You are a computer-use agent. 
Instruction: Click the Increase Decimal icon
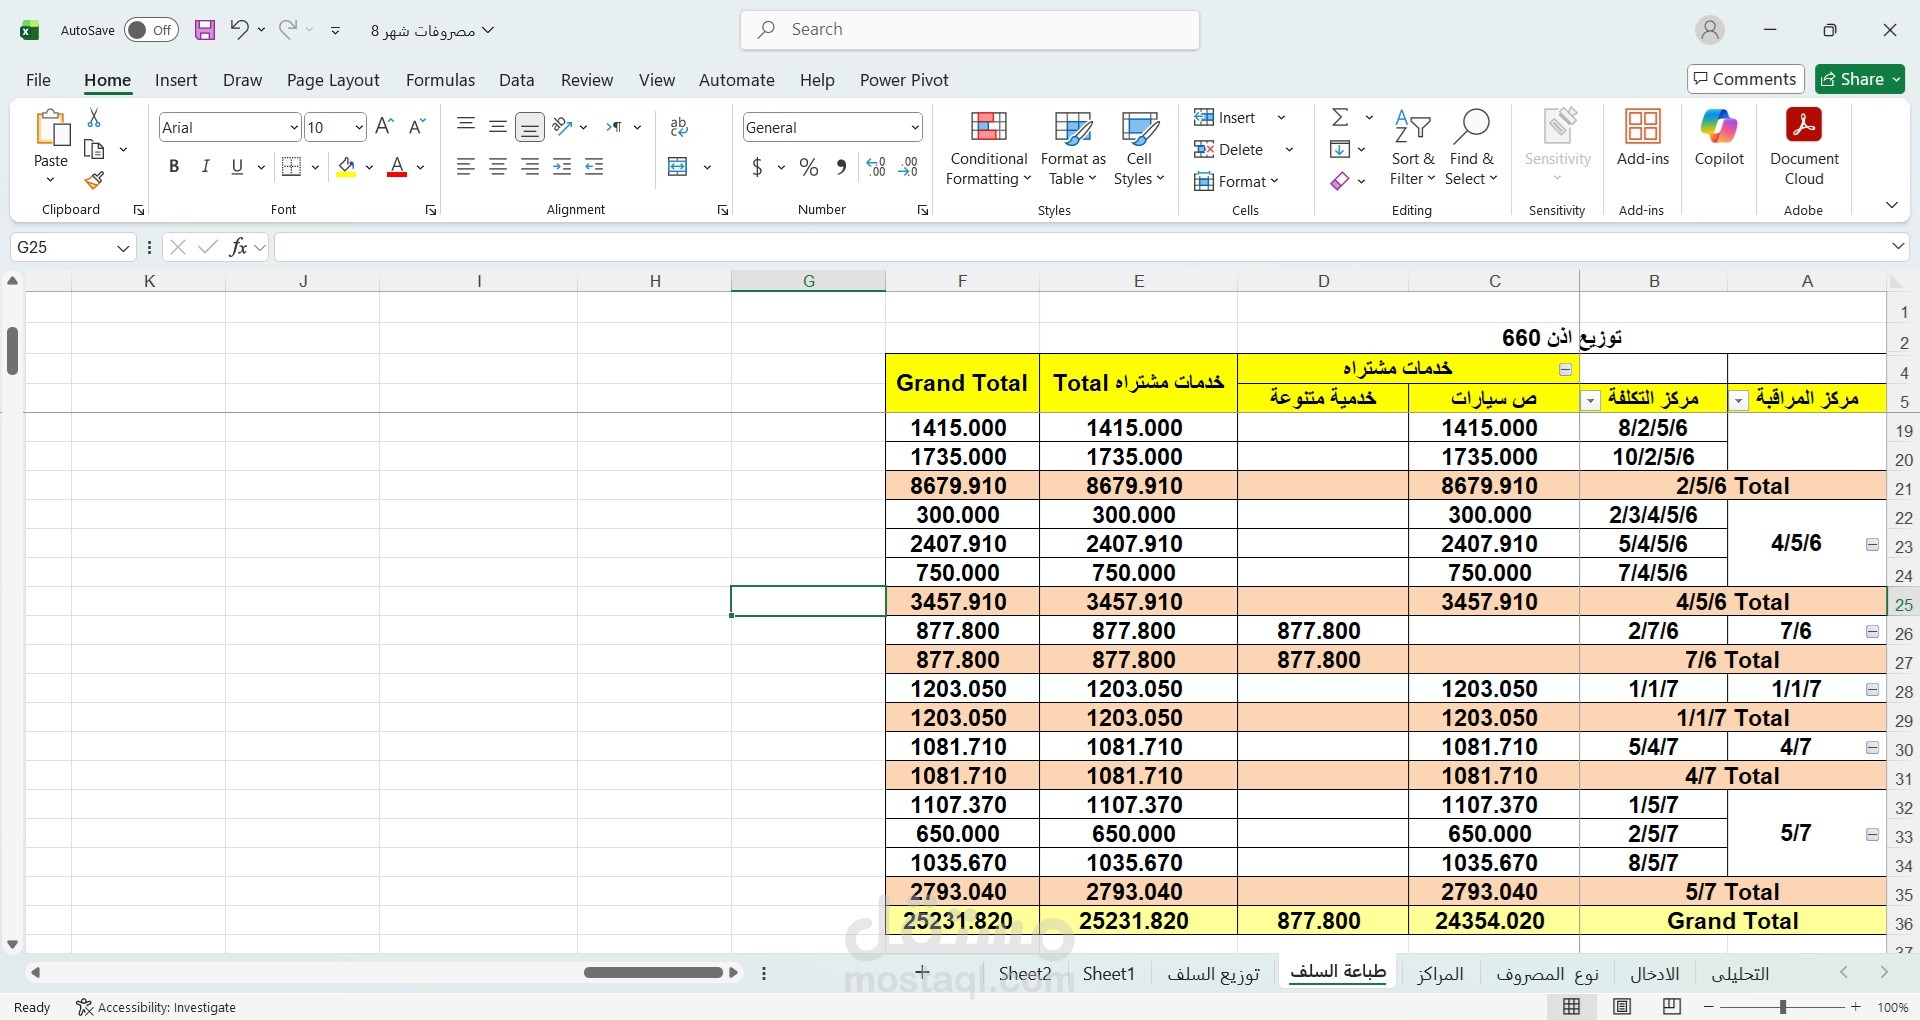pyautogui.click(x=875, y=167)
